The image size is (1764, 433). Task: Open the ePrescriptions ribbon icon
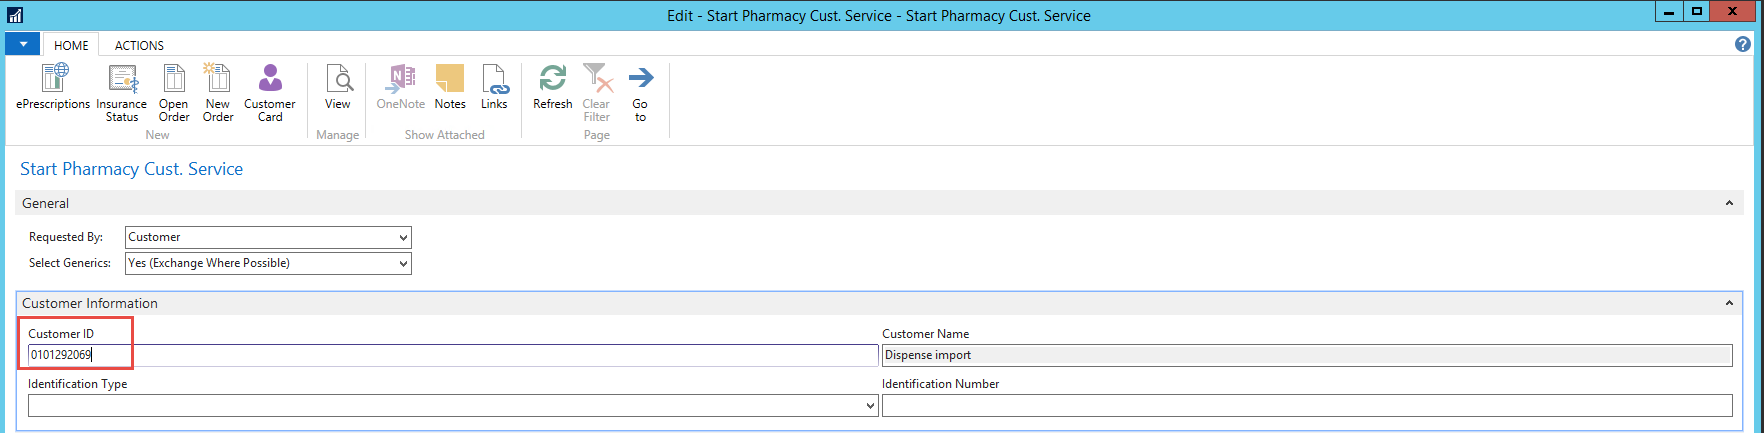(54, 79)
